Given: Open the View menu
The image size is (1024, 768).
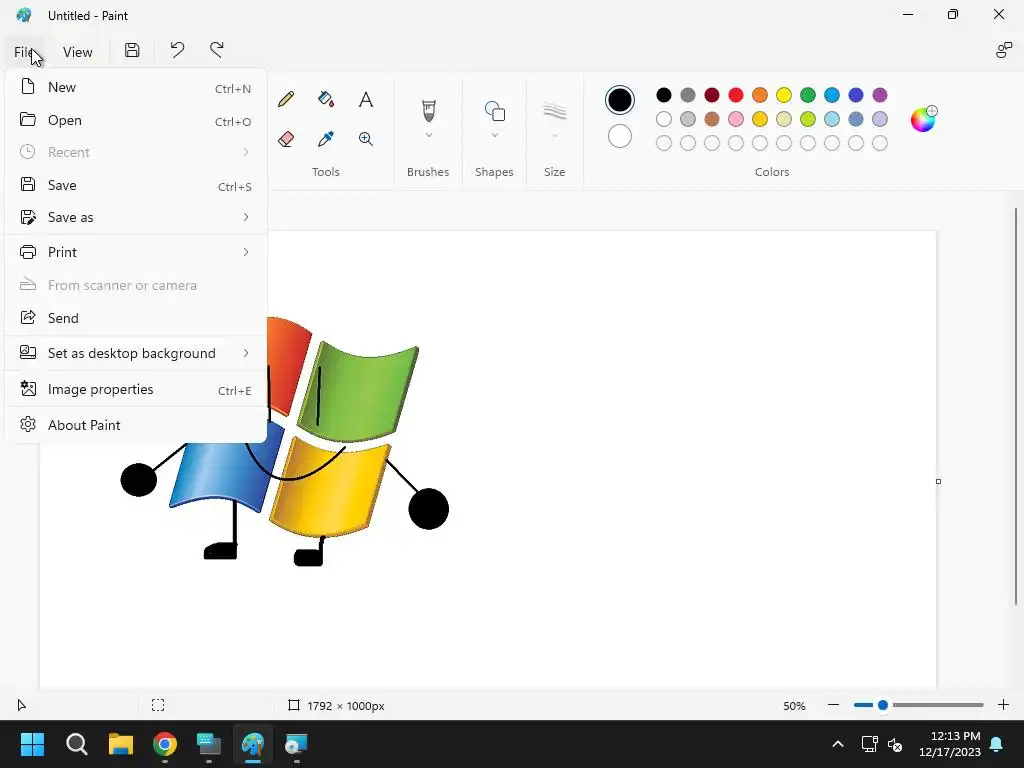Looking at the screenshot, I should click(77, 52).
